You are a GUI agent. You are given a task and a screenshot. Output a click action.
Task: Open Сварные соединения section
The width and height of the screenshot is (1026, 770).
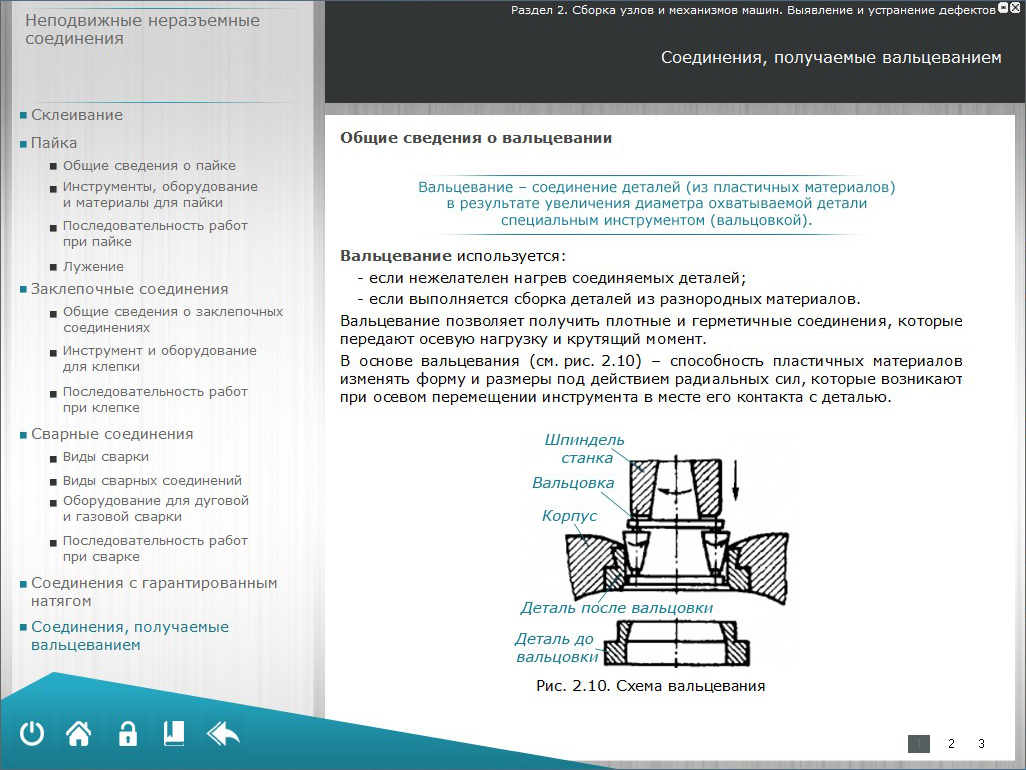click(x=112, y=434)
